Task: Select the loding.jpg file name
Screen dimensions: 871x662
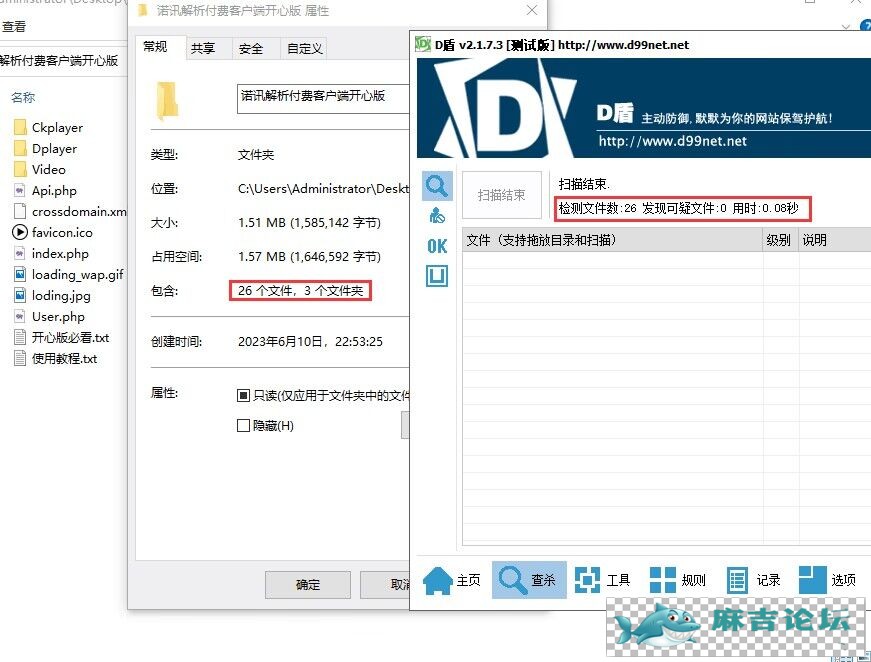Action: pos(61,295)
